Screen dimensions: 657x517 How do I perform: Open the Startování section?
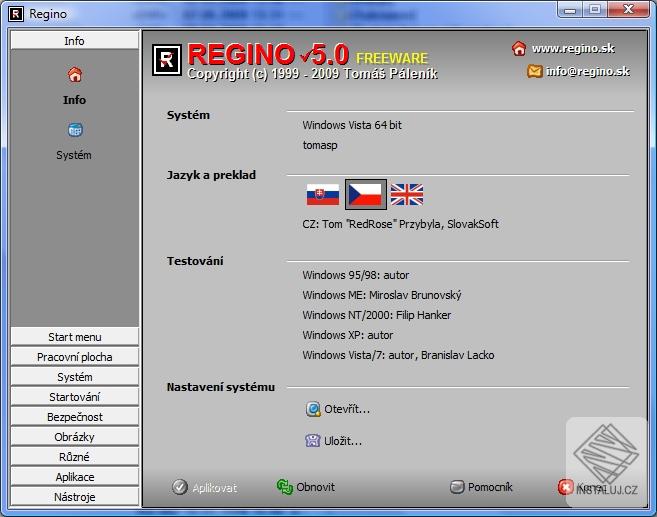pos(75,397)
